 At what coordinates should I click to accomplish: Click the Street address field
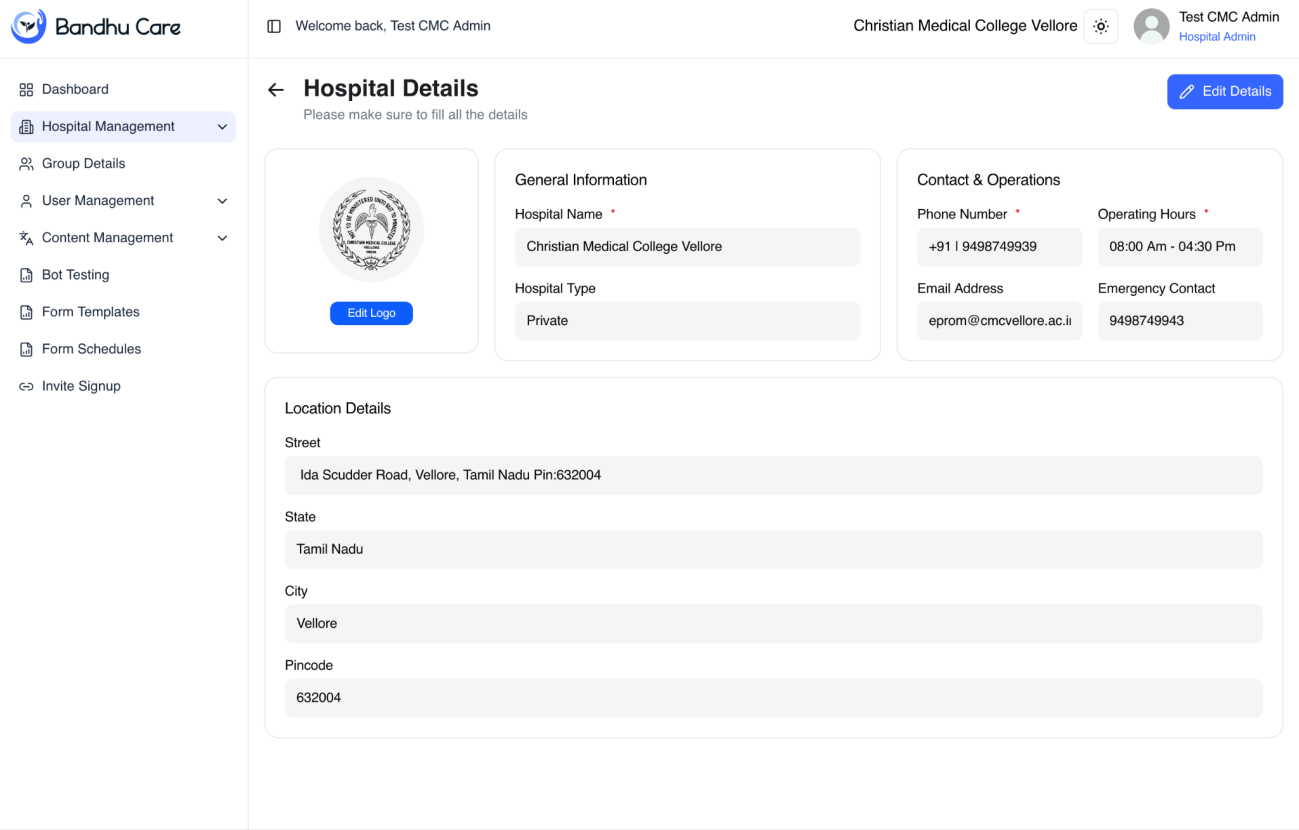pyautogui.click(x=773, y=475)
